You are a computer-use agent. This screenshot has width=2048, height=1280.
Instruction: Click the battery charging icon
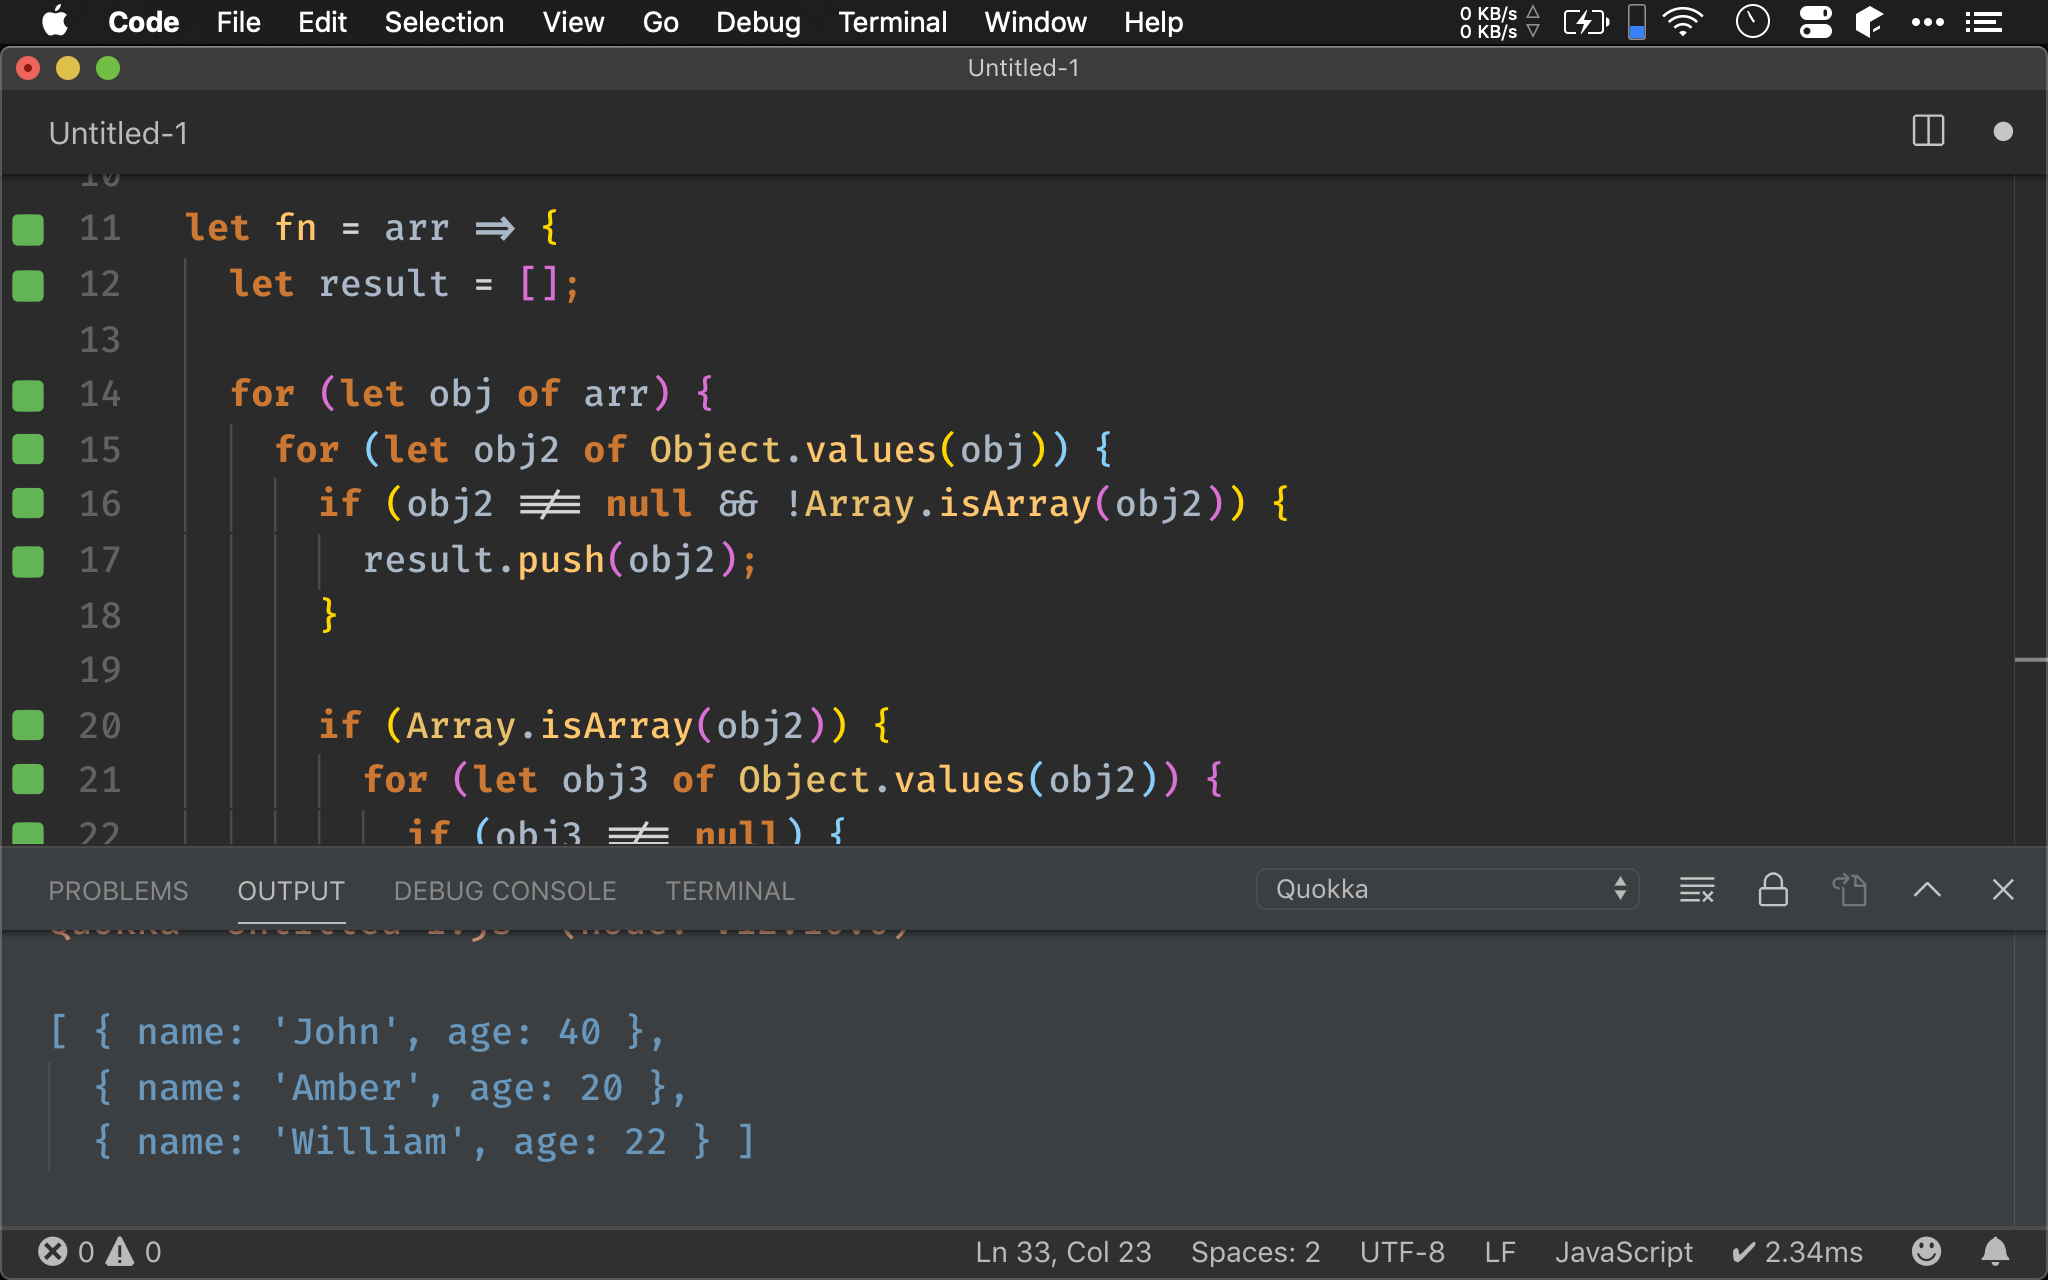[x=1586, y=22]
